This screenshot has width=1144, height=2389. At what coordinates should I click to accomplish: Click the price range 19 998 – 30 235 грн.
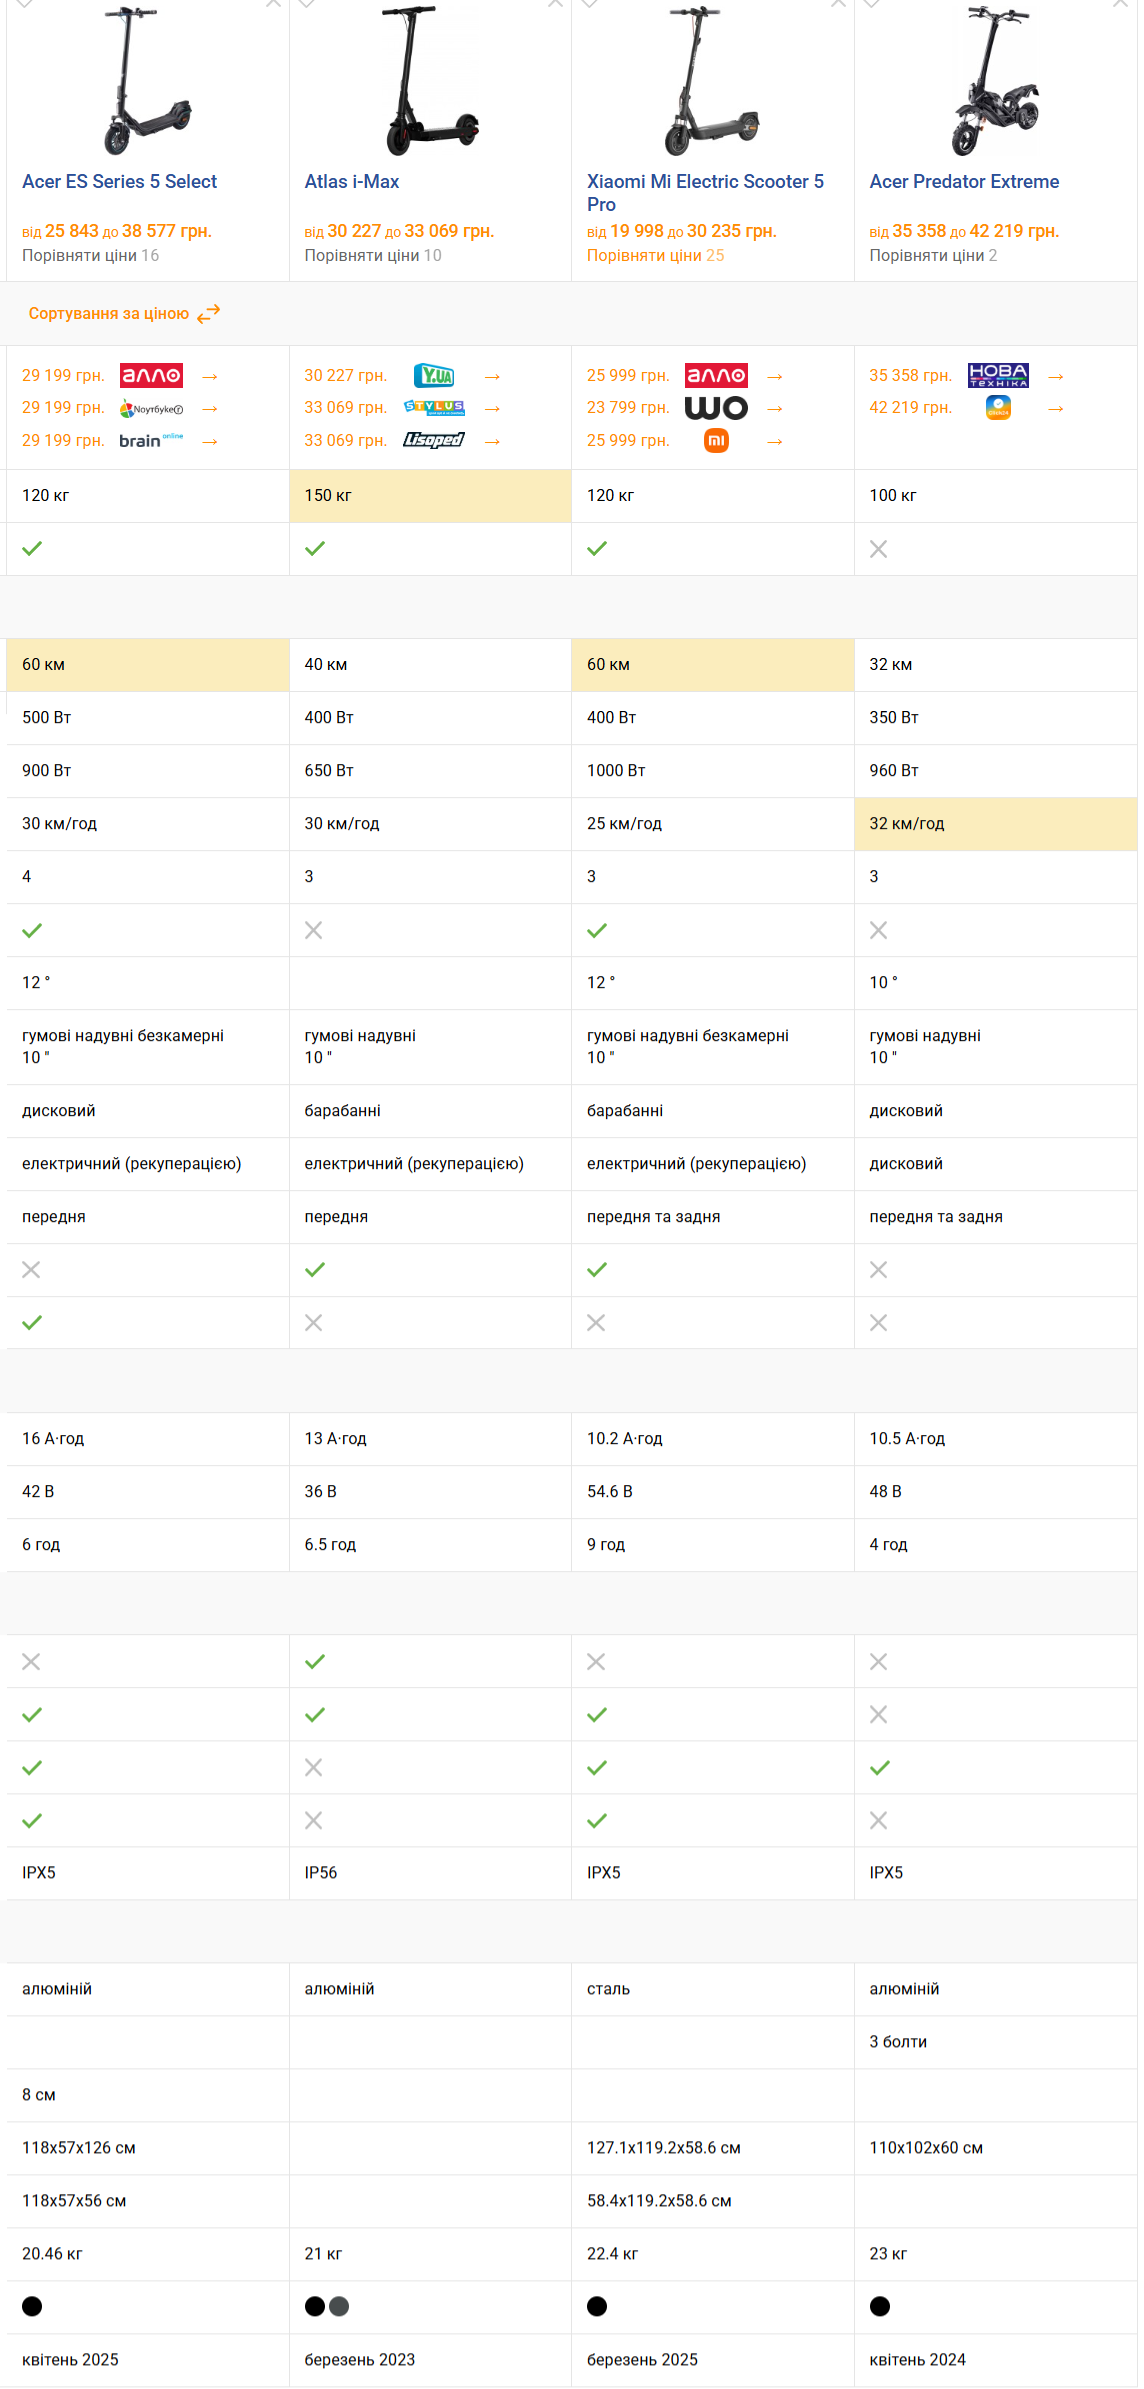coord(682,231)
